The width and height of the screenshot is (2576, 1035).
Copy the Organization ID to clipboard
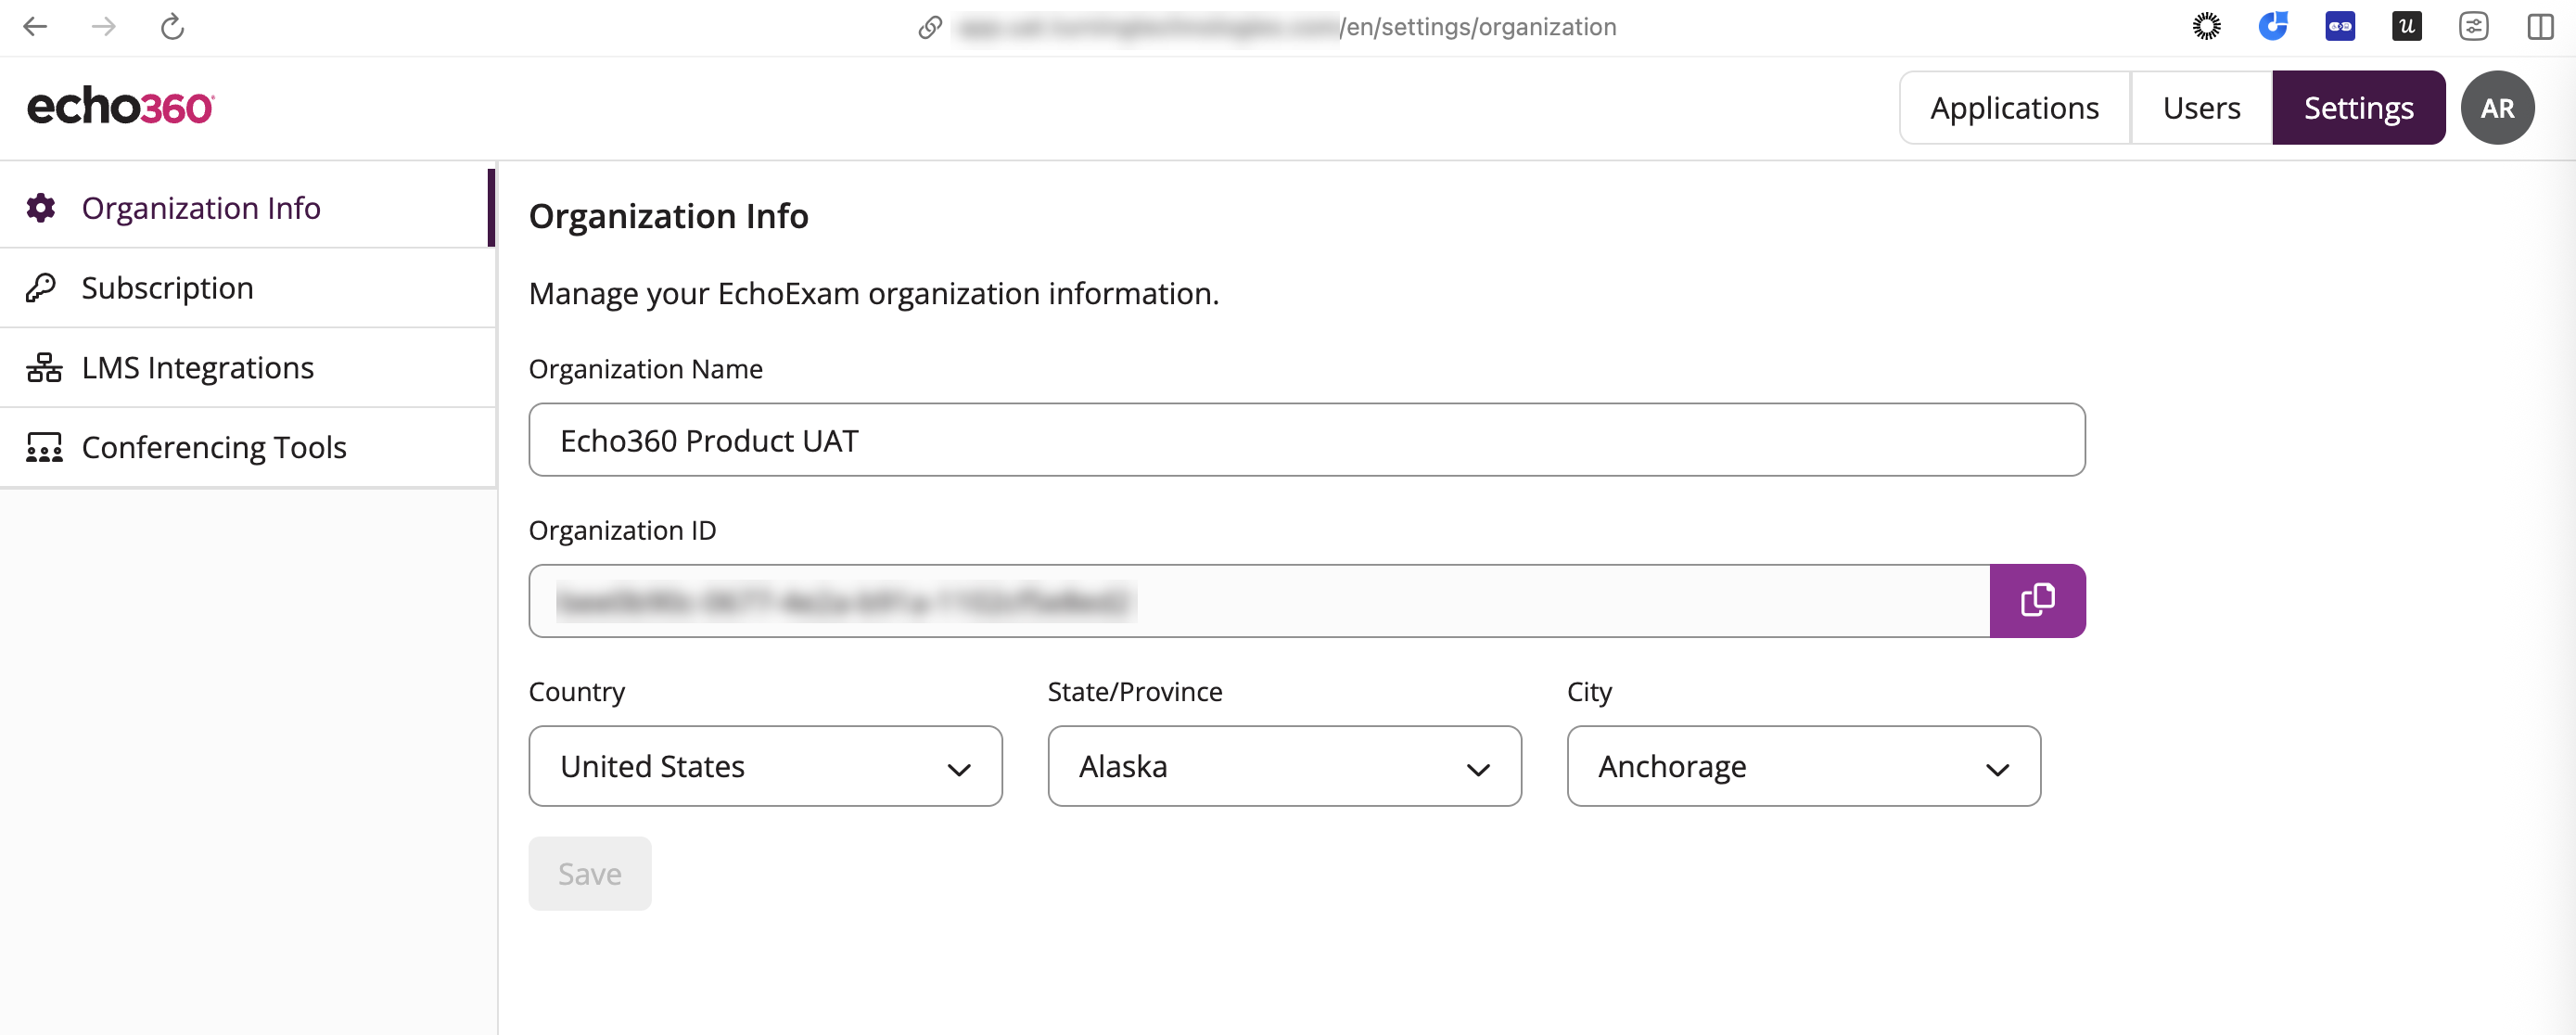pos(2037,600)
